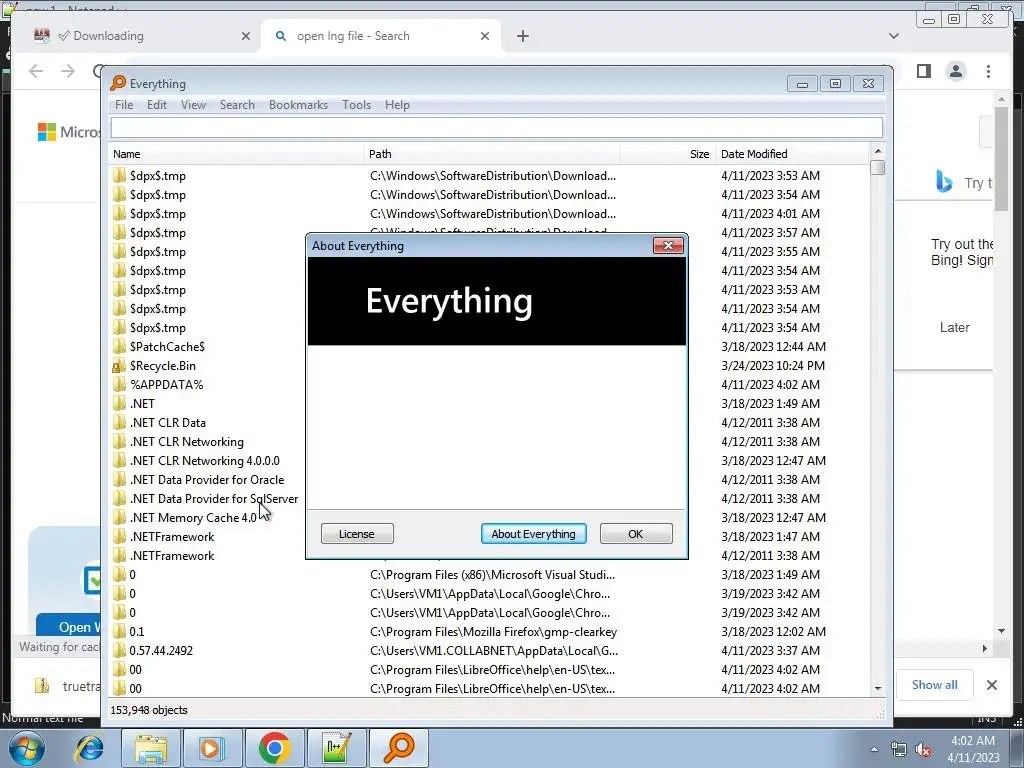
Task: Close the open lng file Search tab
Action: tap(485, 36)
